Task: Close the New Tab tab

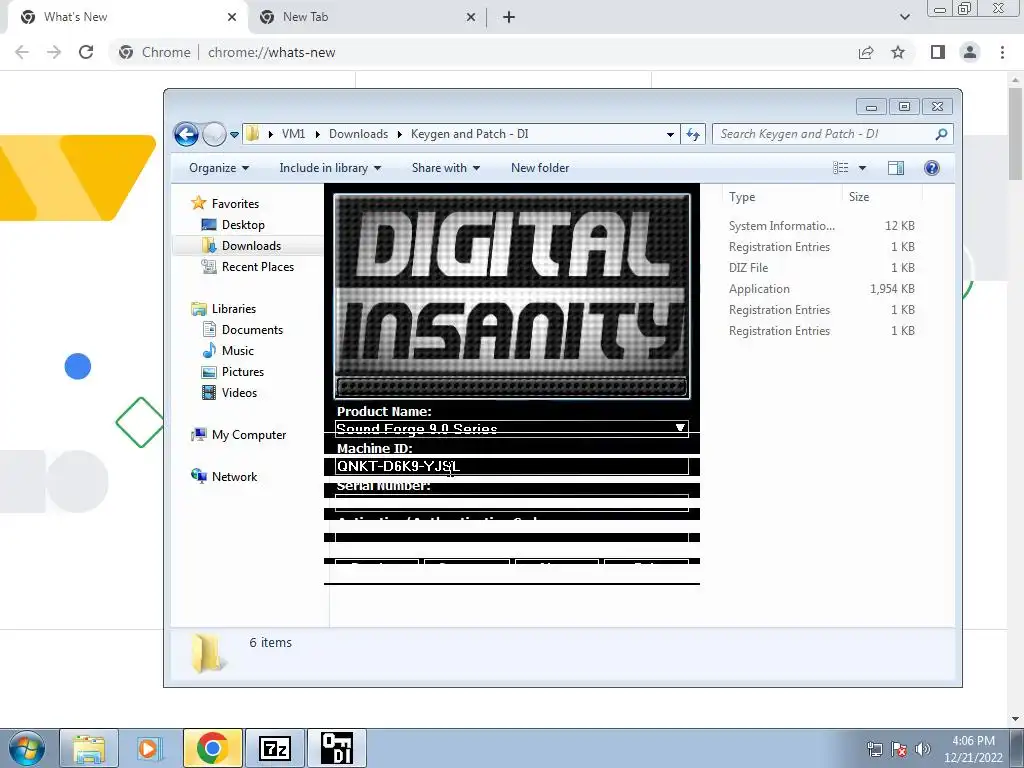Action: tap(471, 17)
